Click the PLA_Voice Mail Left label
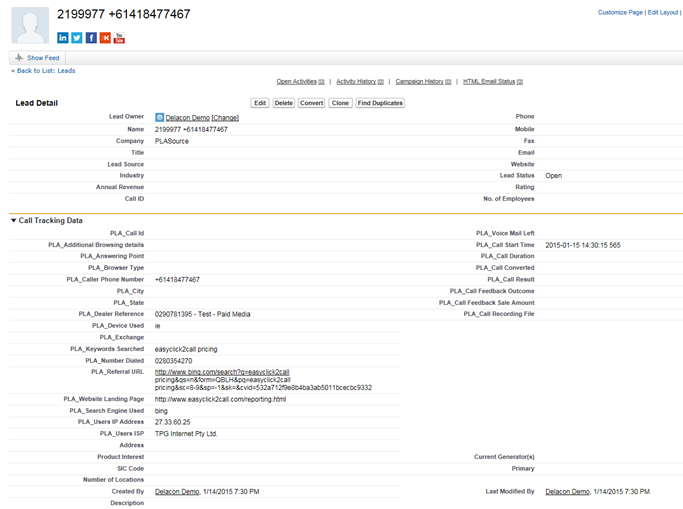This screenshot has width=683, height=509. [505, 233]
